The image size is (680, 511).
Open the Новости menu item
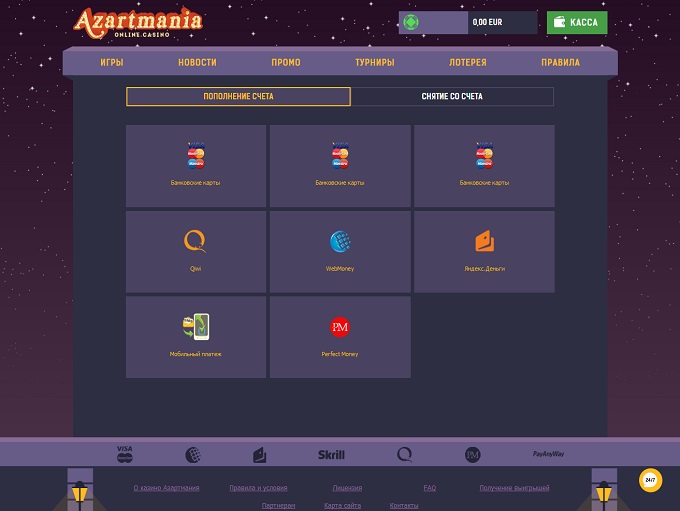pyautogui.click(x=197, y=62)
